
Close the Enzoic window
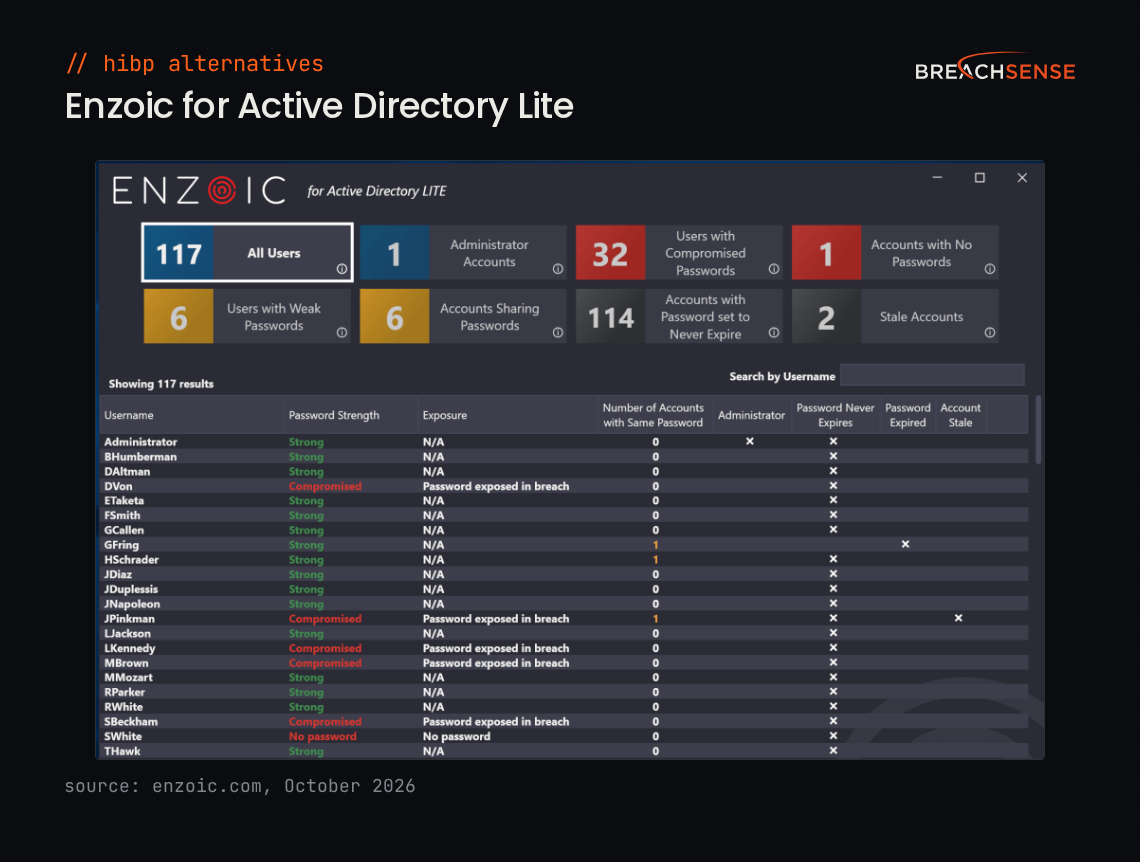pyautogui.click(x=1021, y=177)
